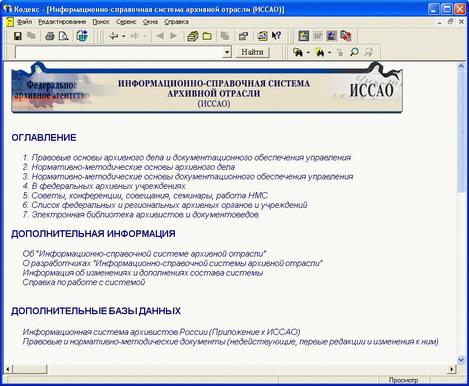Click the stacked books toolbar icon

(193, 36)
